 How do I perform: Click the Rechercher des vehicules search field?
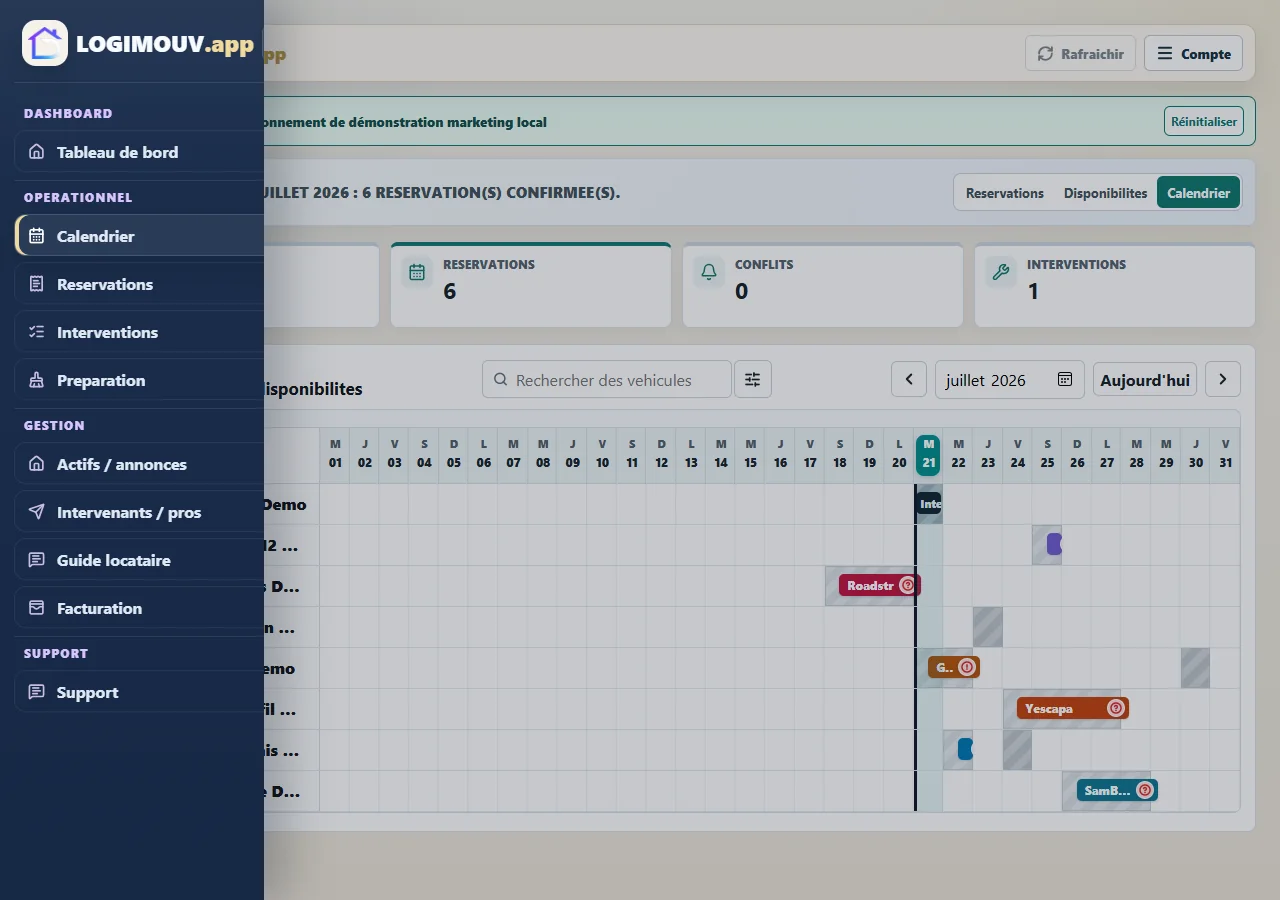point(607,380)
